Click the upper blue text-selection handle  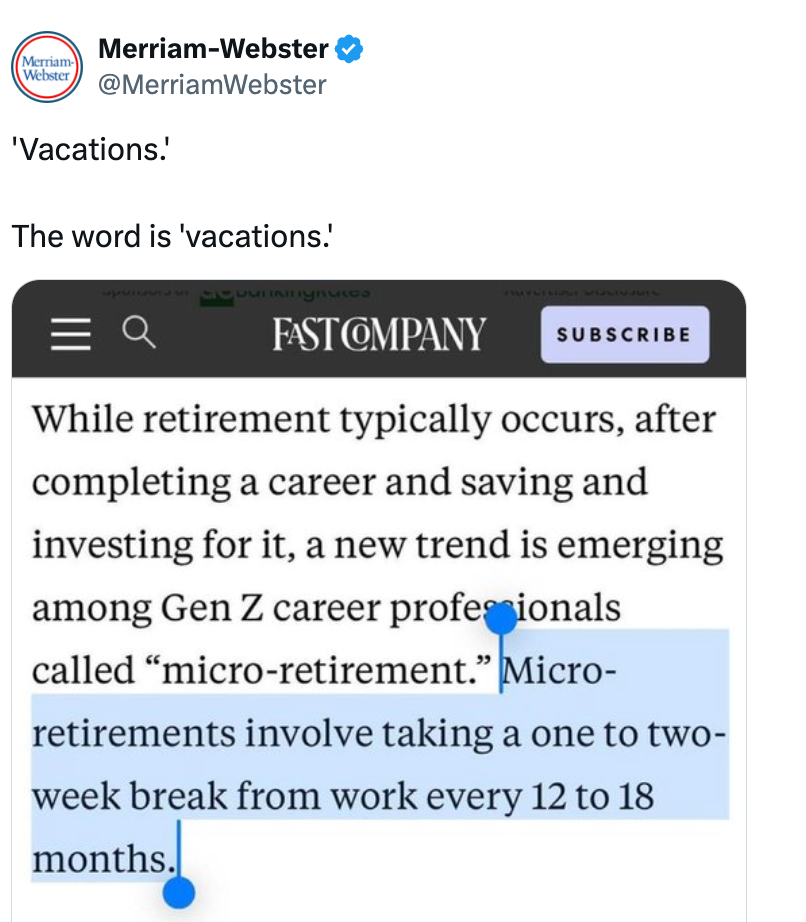pos(502,619)
